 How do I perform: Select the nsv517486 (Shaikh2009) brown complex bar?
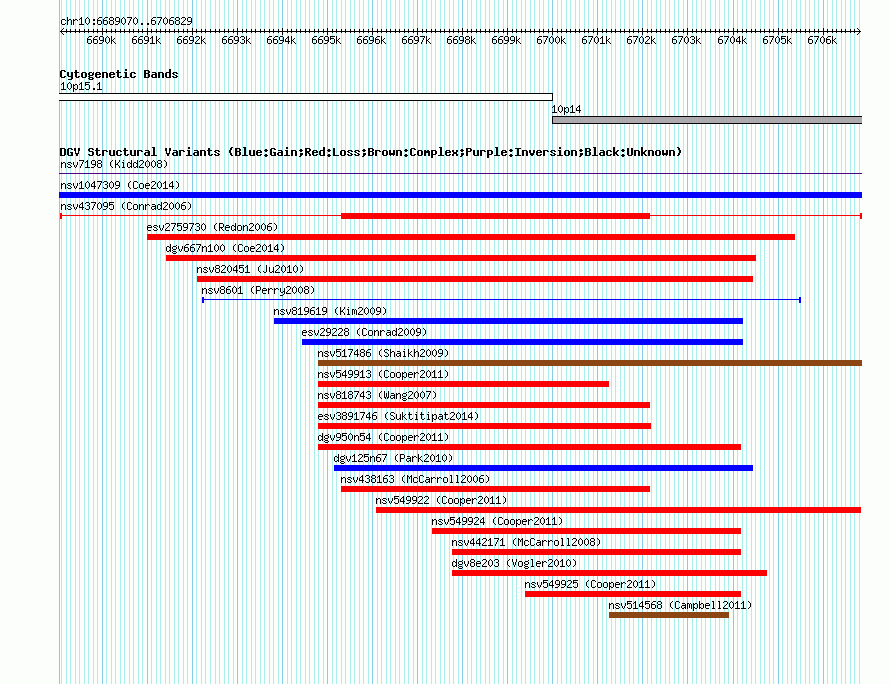(590, 363)
